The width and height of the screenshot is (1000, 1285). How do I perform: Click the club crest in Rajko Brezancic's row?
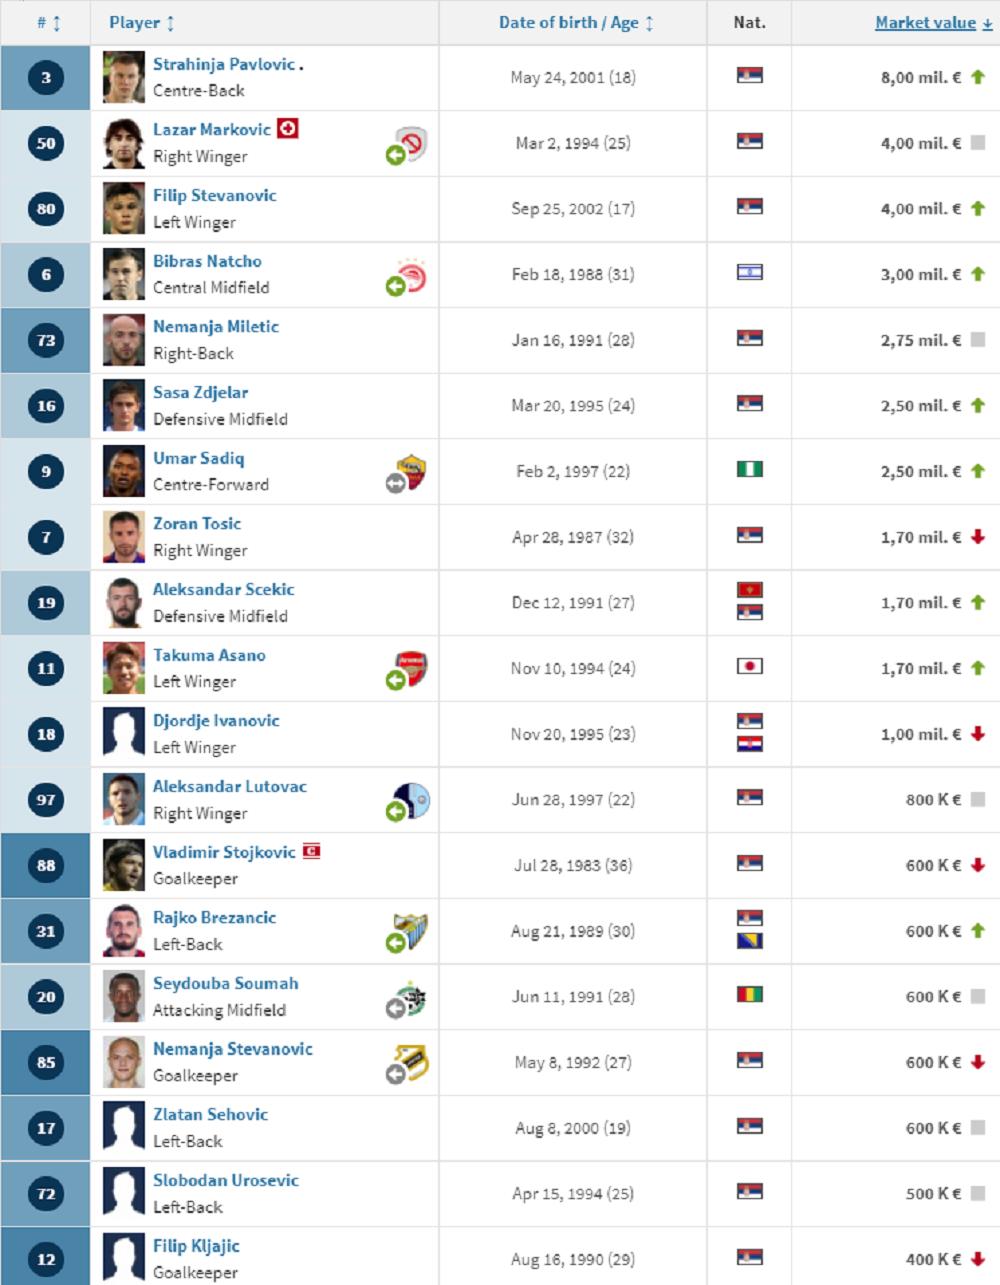tap(411, 931)
